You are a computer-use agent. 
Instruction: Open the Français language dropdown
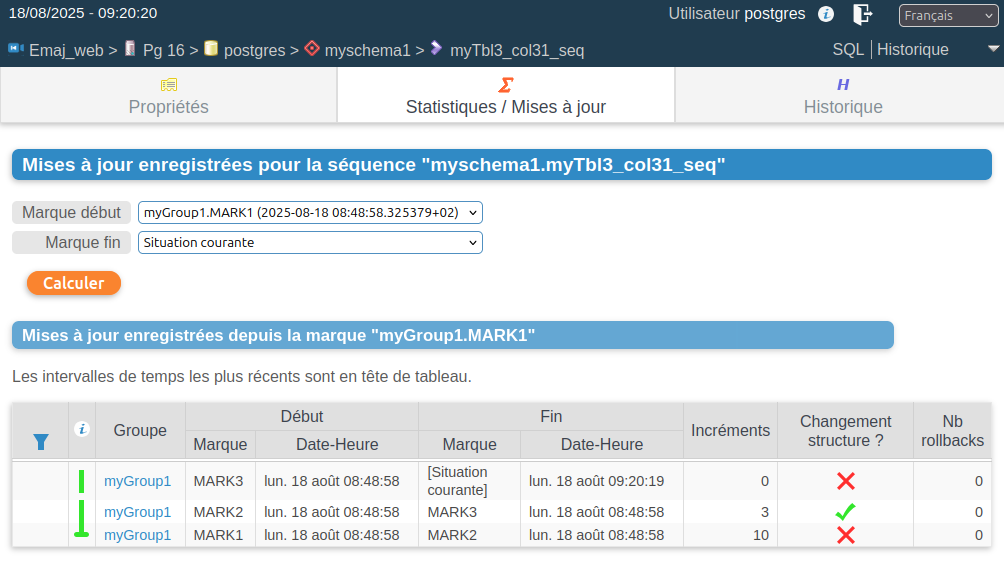pyautogui.click(x=948, y=15)
